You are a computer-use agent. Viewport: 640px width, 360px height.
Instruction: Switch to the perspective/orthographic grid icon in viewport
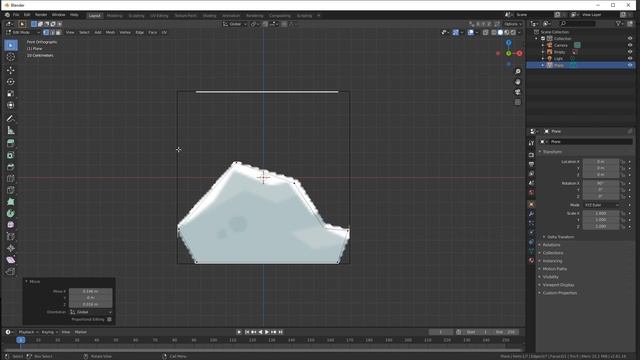[x=518, y=102]
